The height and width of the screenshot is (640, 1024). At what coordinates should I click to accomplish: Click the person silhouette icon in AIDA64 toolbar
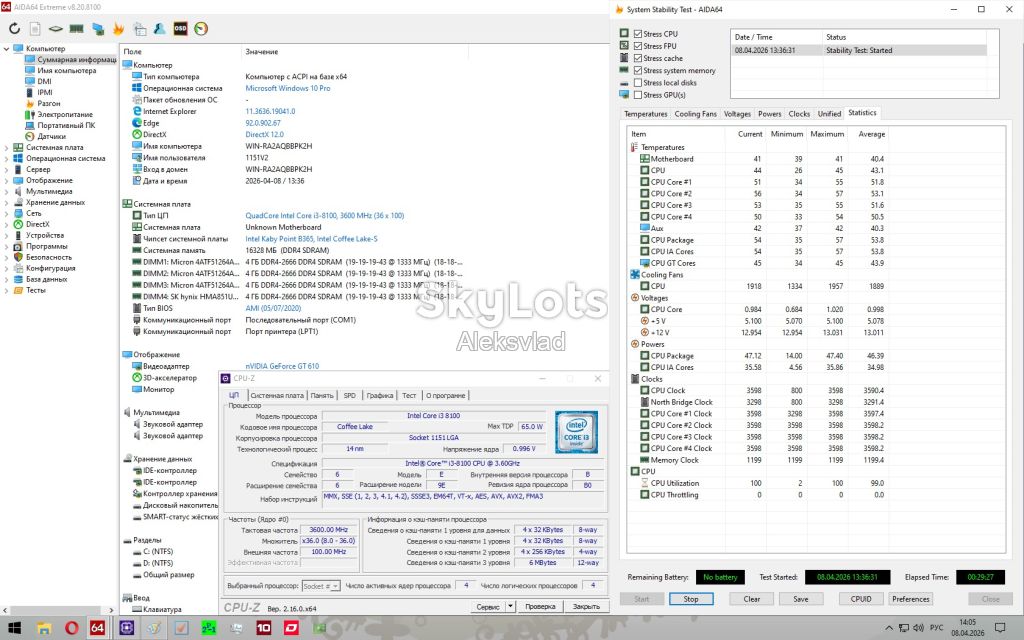[x=159, y=29]
